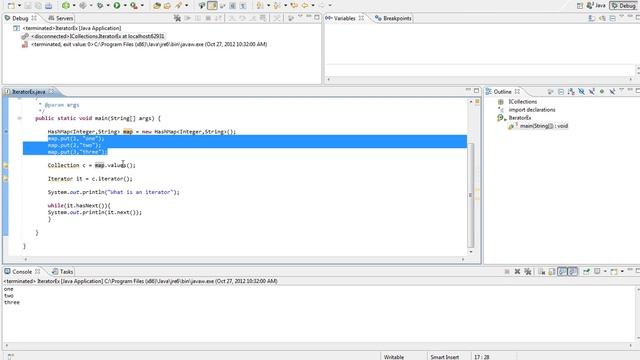Click the Step Return icon in Debug view

pos(253,18)
